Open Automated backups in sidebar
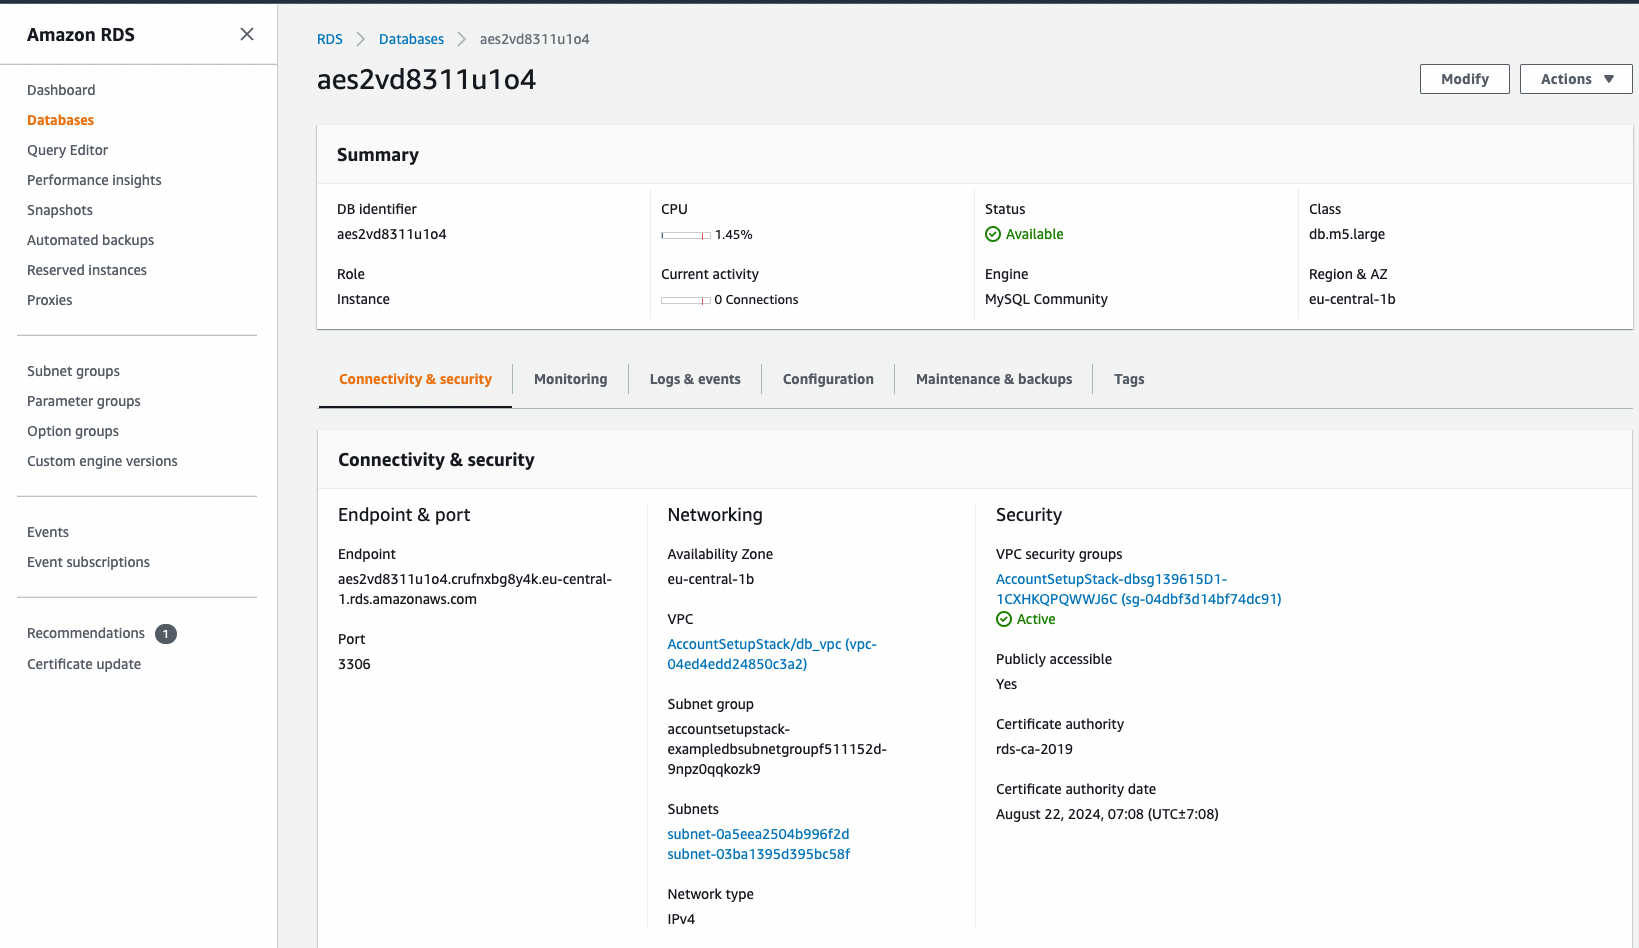The height and width of the screenshot is (948, 1639). point(90,240)
